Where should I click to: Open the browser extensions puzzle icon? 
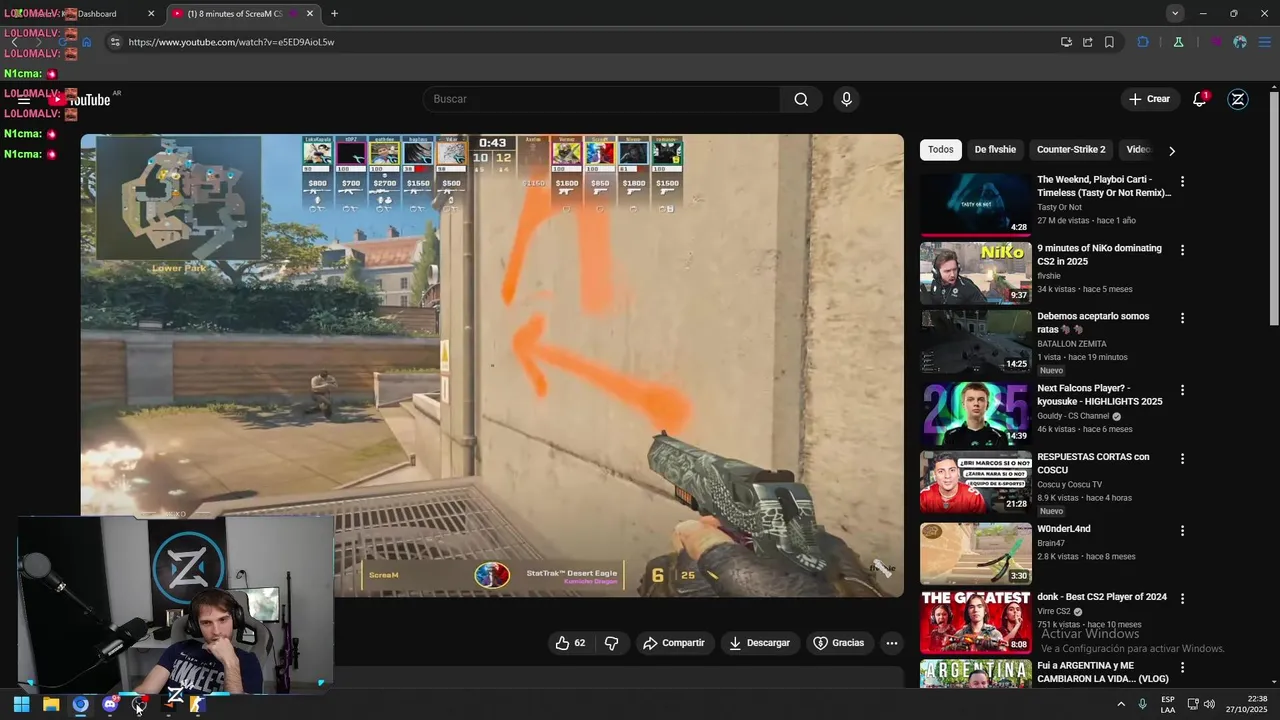tap(1143, 42)
